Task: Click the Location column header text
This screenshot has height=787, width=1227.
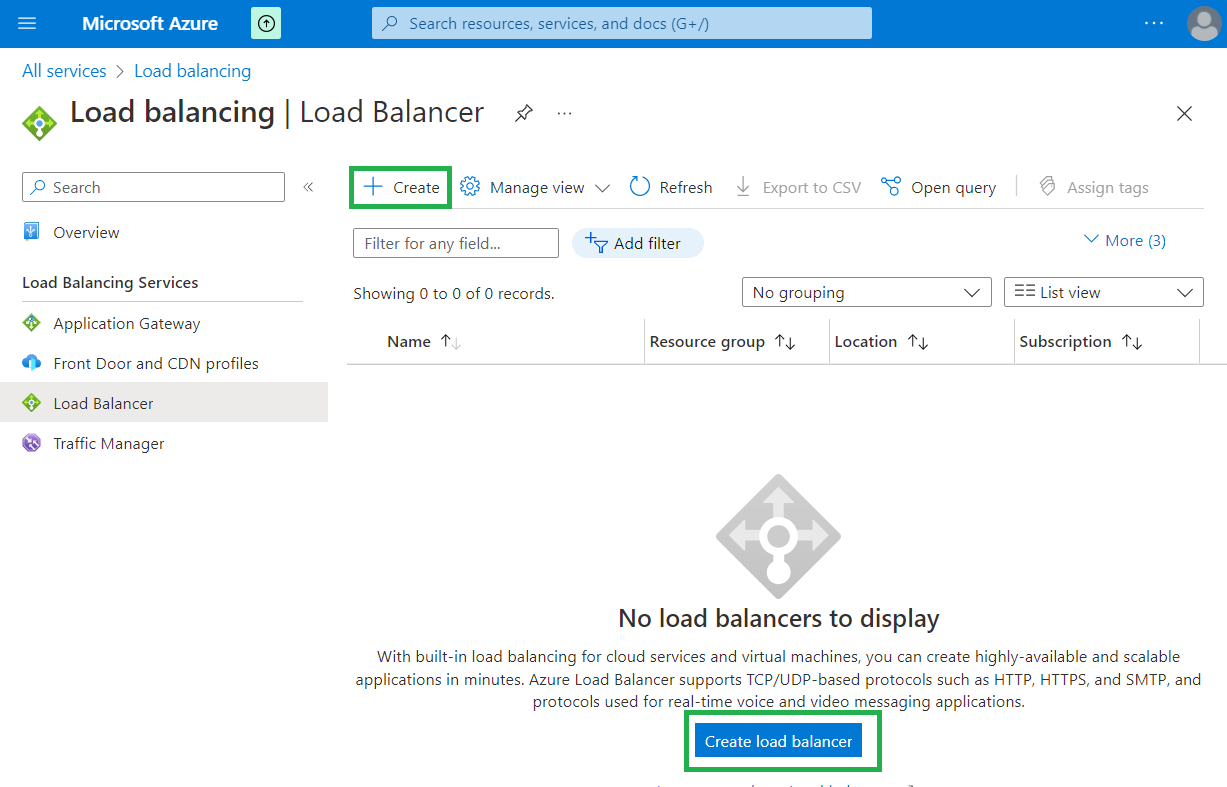Action: pyautogui.click(x=866, y=342)
